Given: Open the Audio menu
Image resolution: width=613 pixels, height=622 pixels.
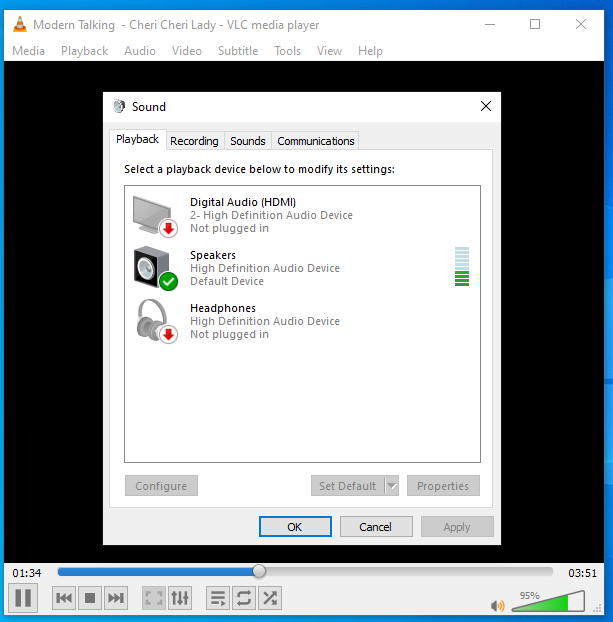Looking at the screenshot, I should pyautogui.click(x=140, y=51).
